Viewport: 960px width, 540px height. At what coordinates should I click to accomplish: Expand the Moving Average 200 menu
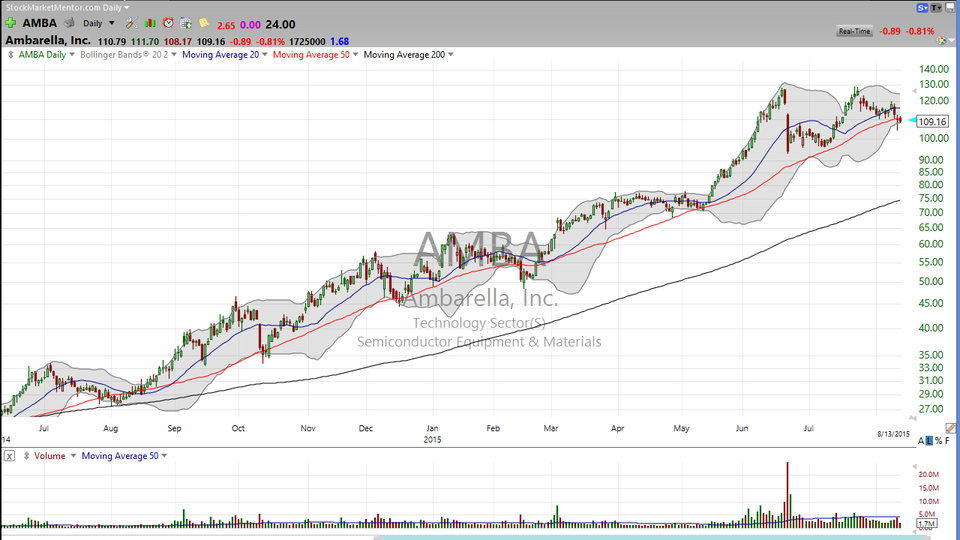coord(451,54)
